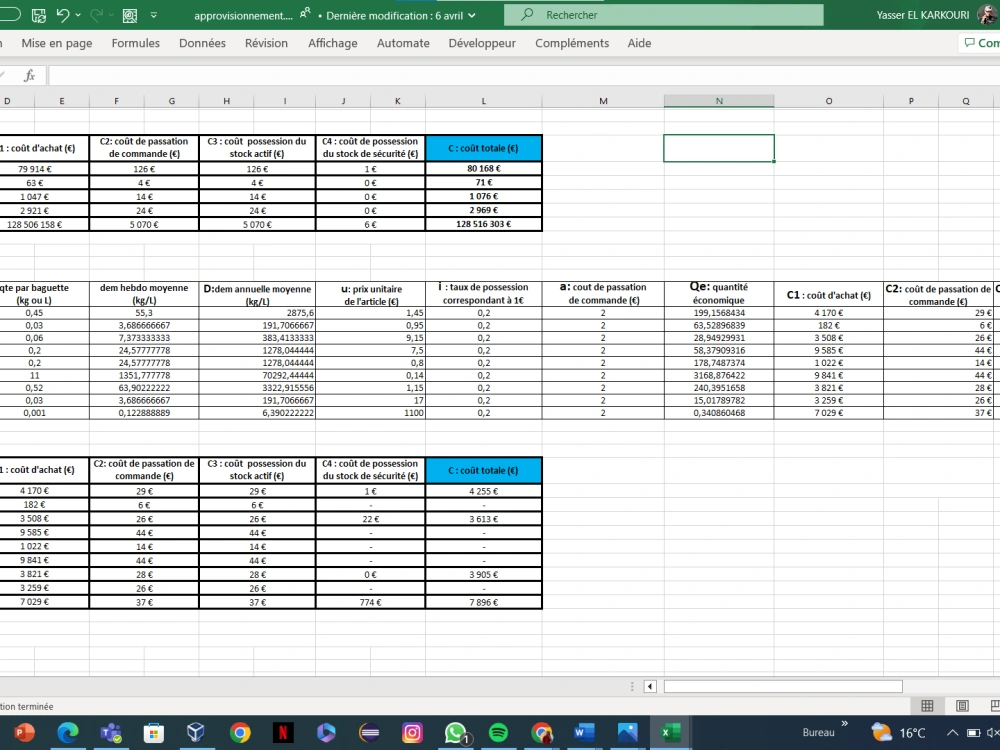Open Netflix from the taskbar
This screenshot has width=1000, height=750.
pyautogui.click(x=283, y=733)
